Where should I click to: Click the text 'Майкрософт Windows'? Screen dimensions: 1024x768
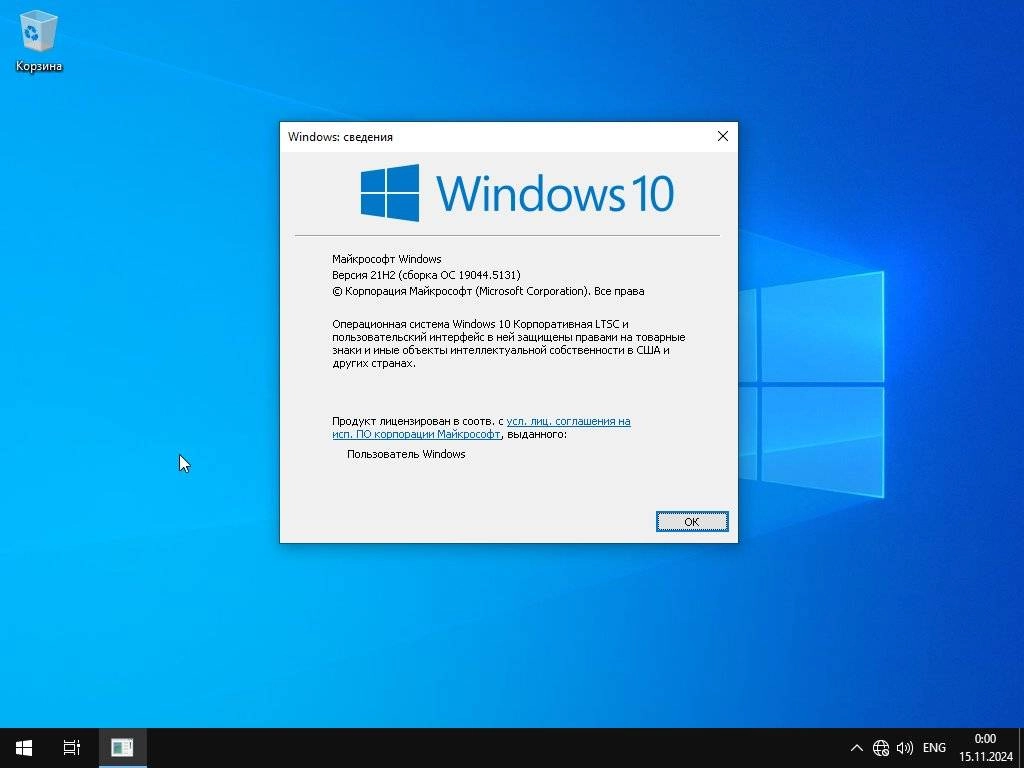click(x=387, y=259)
